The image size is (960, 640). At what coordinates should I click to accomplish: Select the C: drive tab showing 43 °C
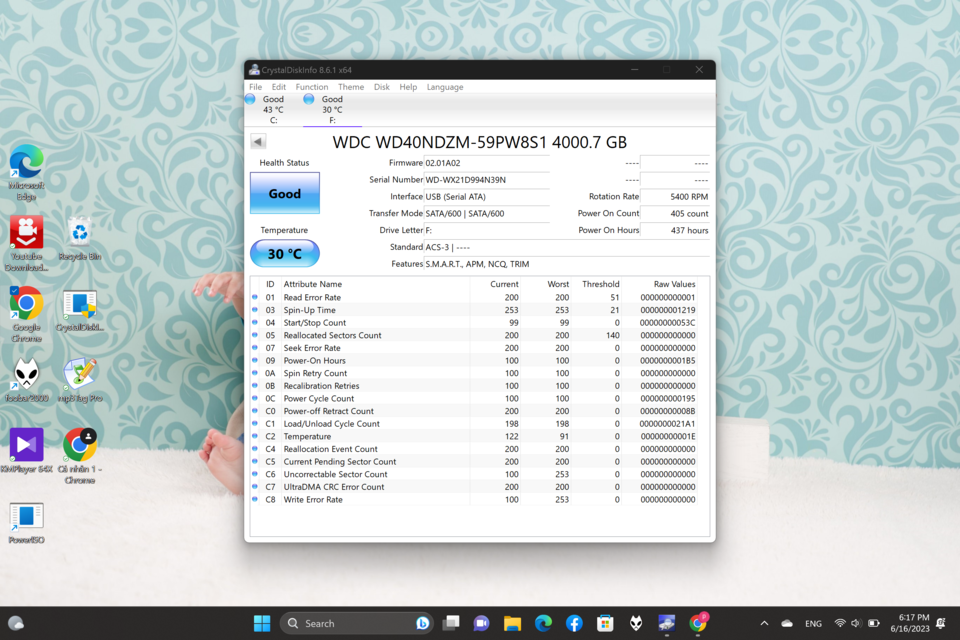pyautogui.click(x=273, y=110)
